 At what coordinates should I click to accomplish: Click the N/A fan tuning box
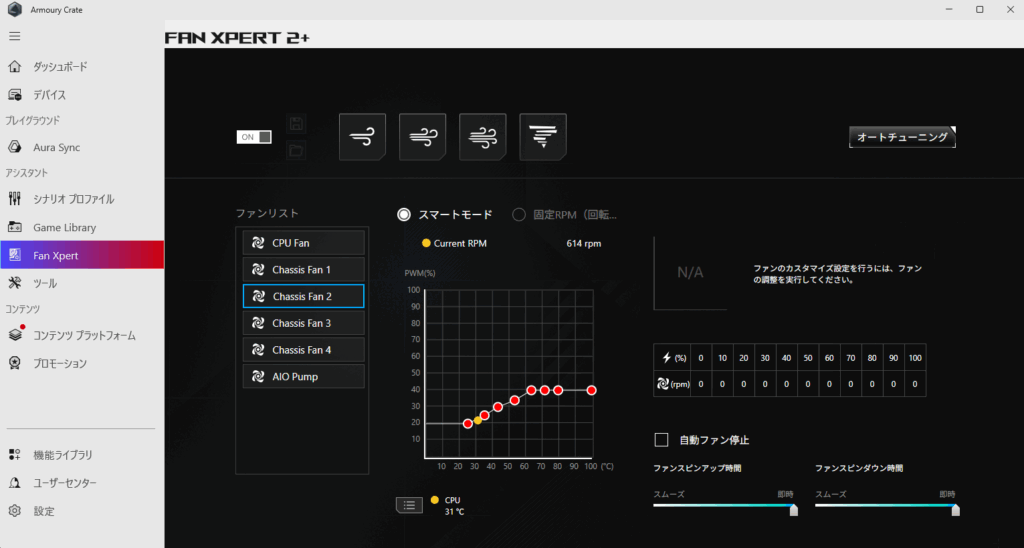tap(690, 273)
